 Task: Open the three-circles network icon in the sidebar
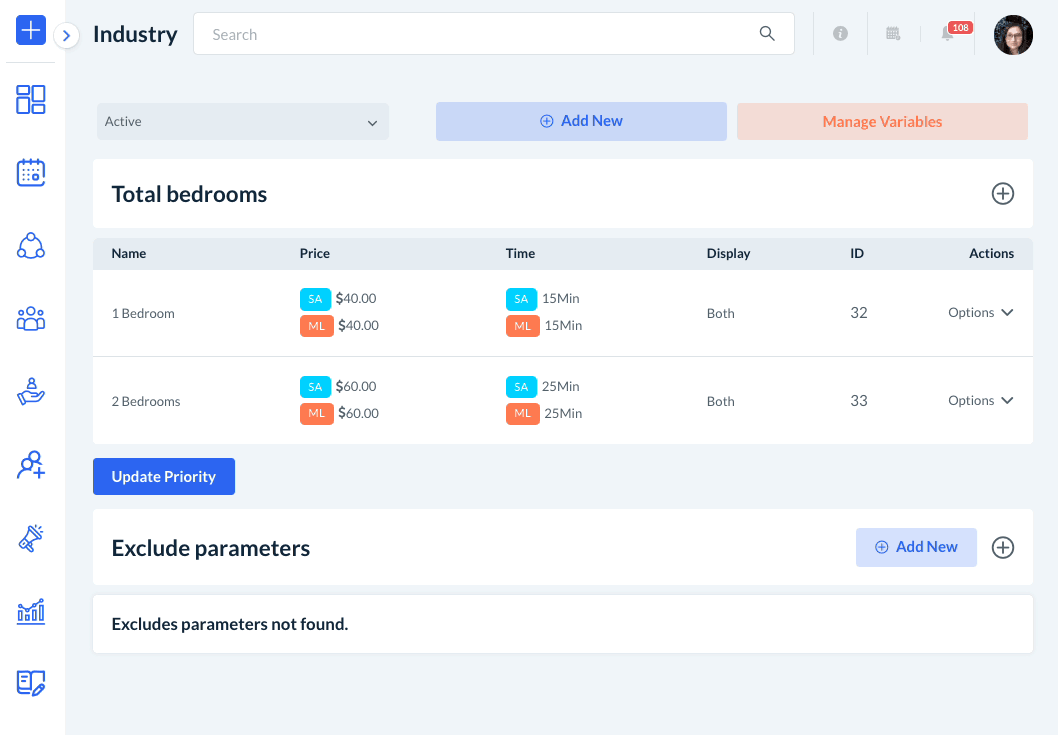click(30, 246)
